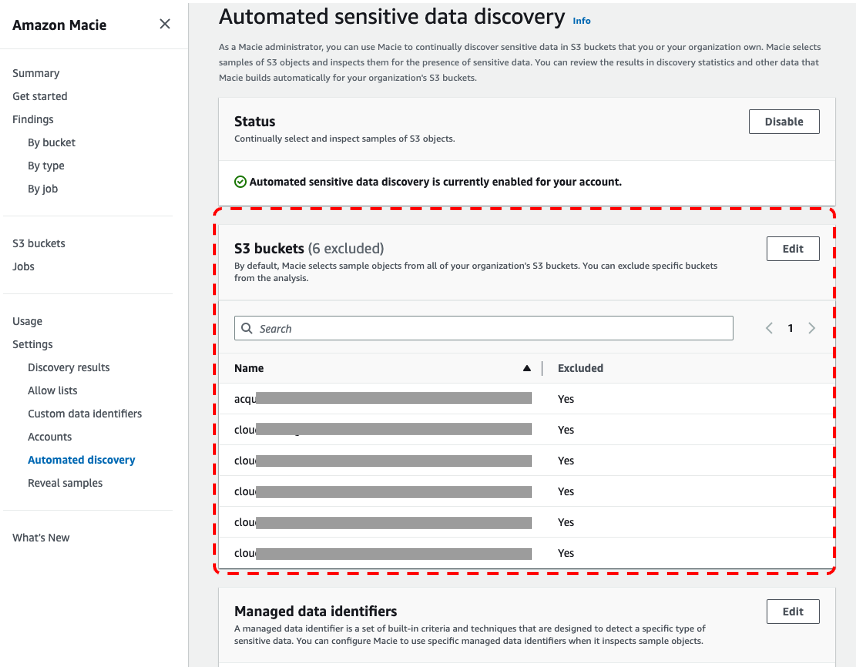Click the next page chevron
Image resolution: width=860 pixels, height=669 pixels.
[811, 328]
